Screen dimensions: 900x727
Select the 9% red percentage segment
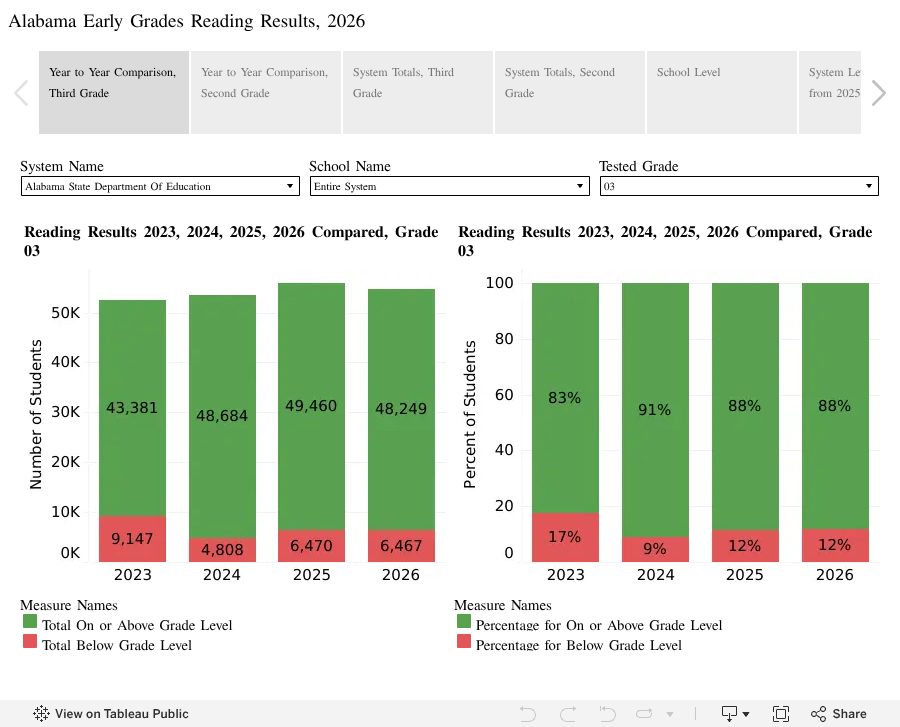click(655, 549)
